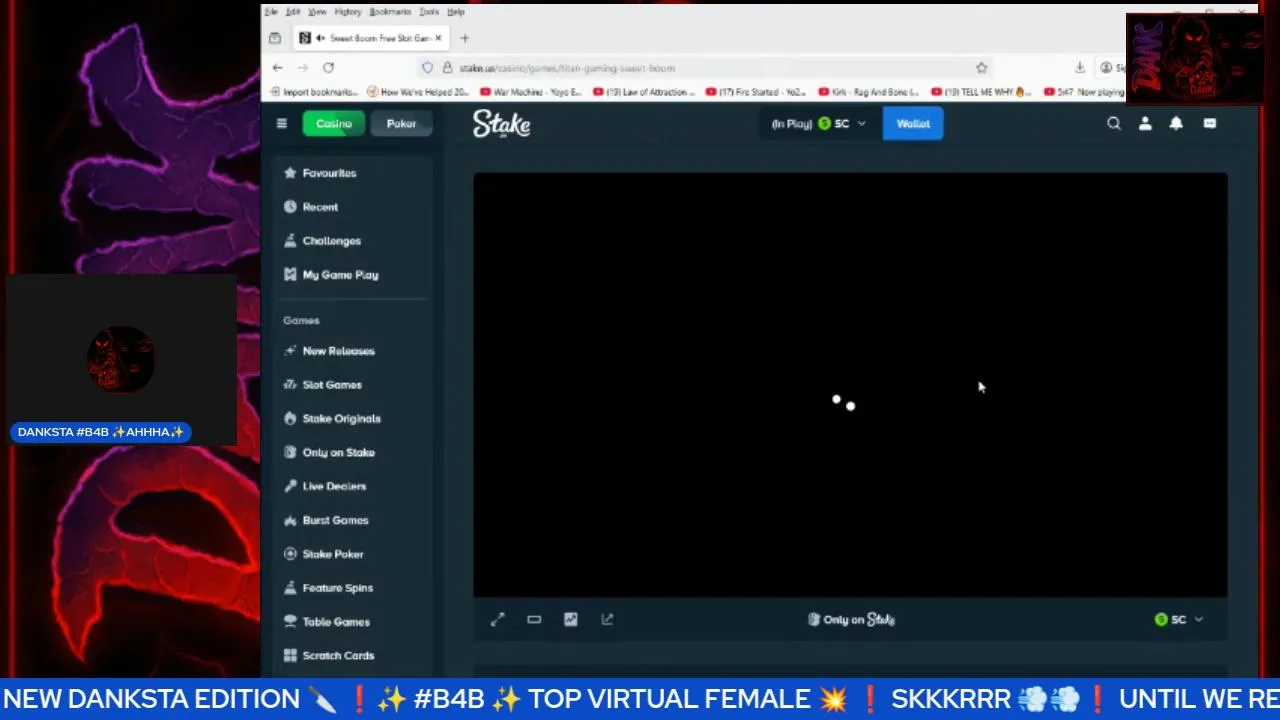
Task: Open the user profile icon
Action: pyautogui.click(x=1145, y=124)
